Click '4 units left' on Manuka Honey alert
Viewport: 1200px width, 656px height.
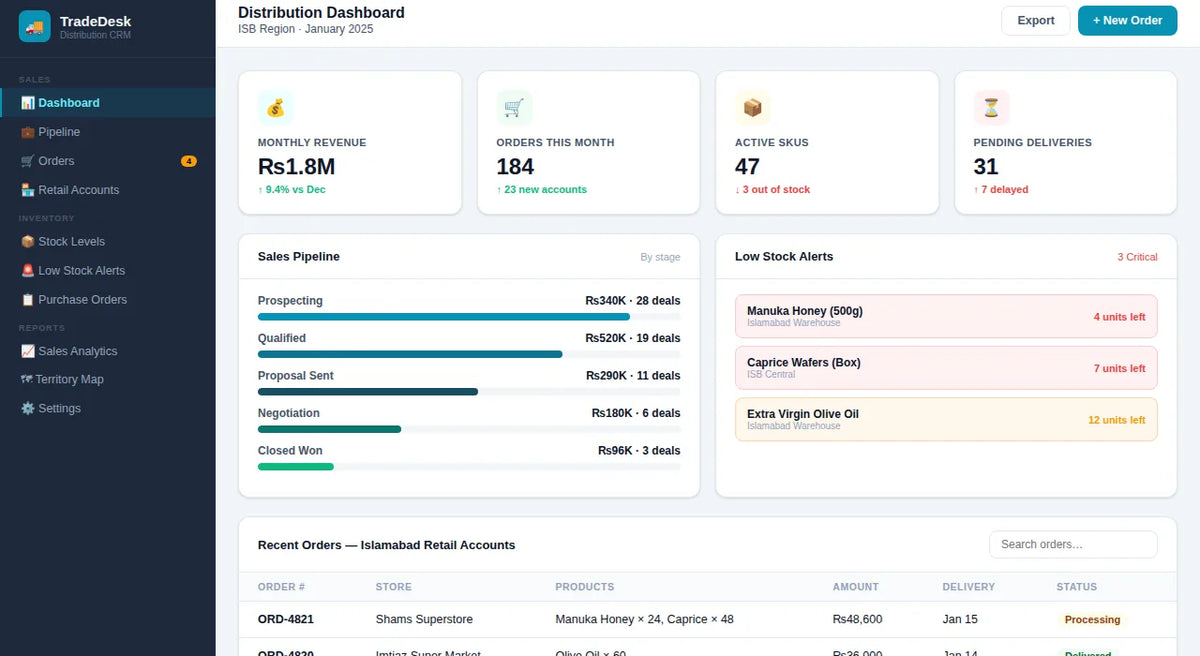click(x=1119, y=317)
